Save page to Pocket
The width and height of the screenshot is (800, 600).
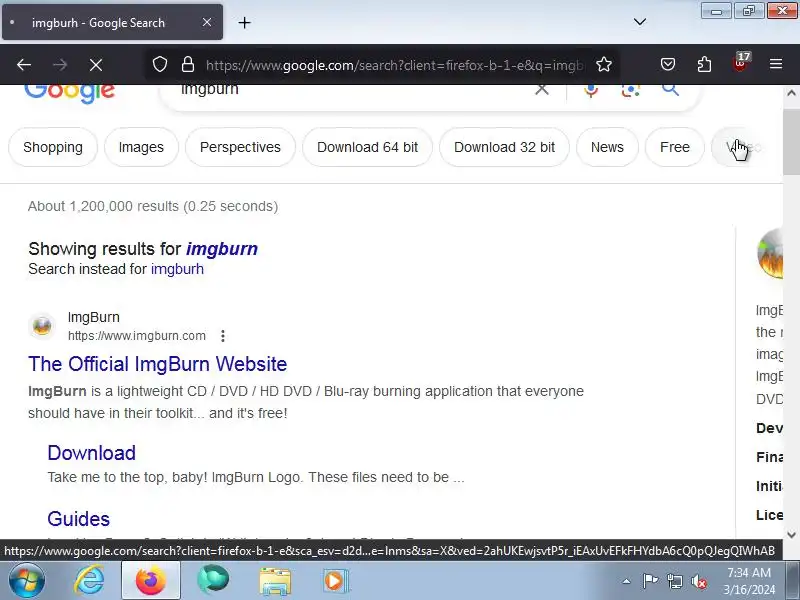pyautogui.click(x=668, y=64)
